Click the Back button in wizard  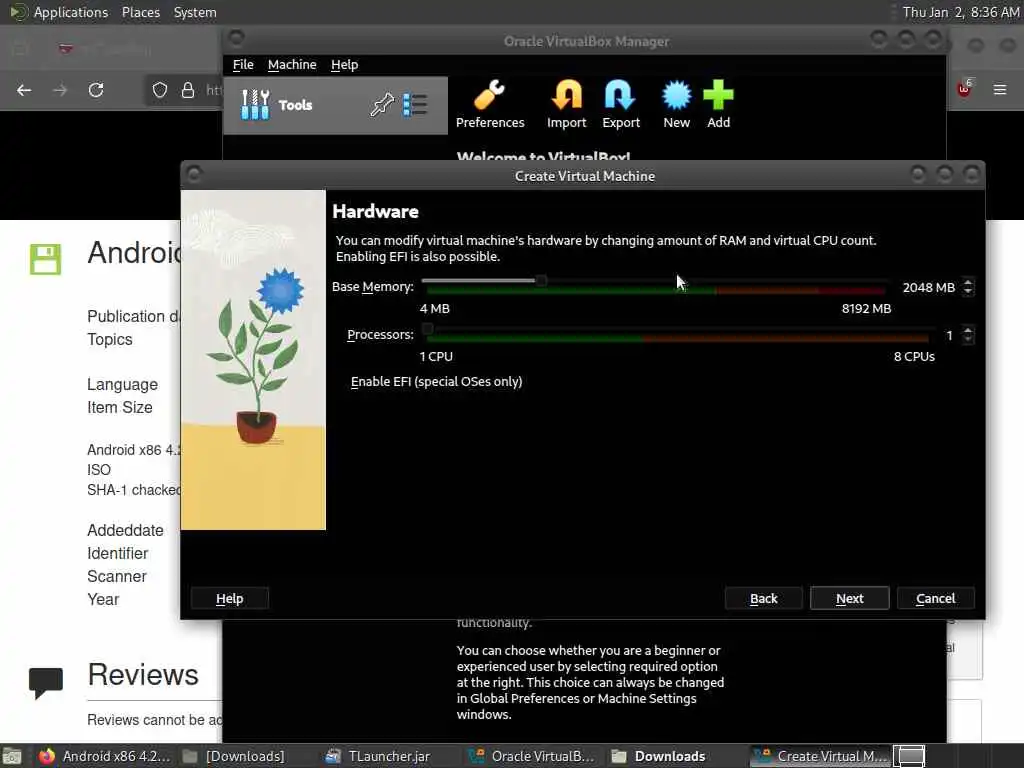pos(763,598)
